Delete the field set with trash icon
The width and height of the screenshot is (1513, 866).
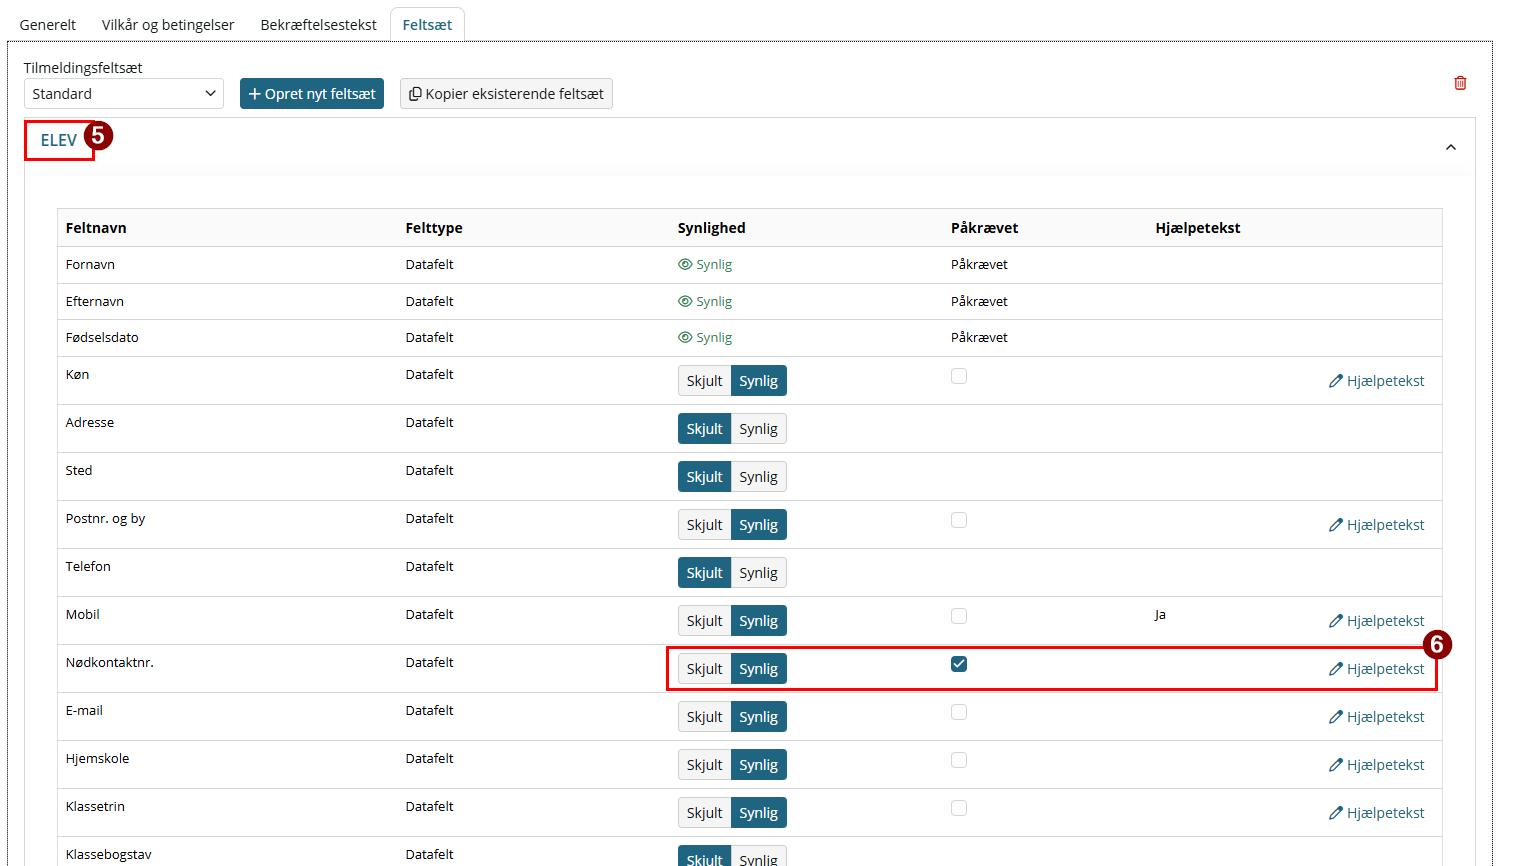(x=1460, y=83)
